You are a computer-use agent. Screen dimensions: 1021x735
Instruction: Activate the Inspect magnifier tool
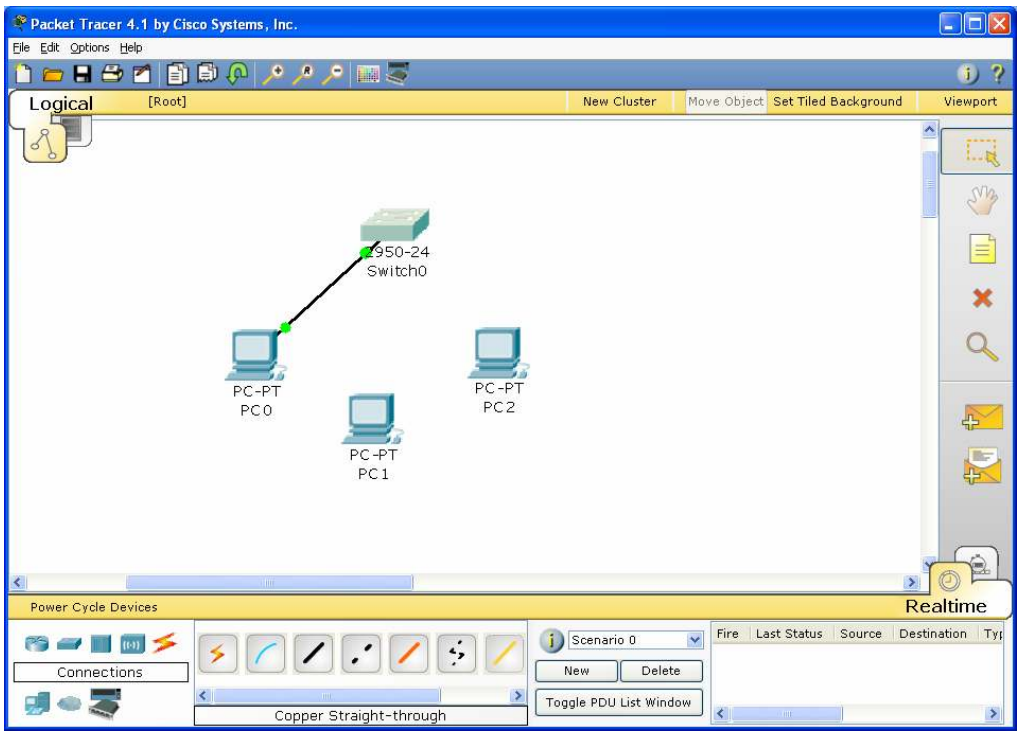pyautogui.click(x=981, y=347)
